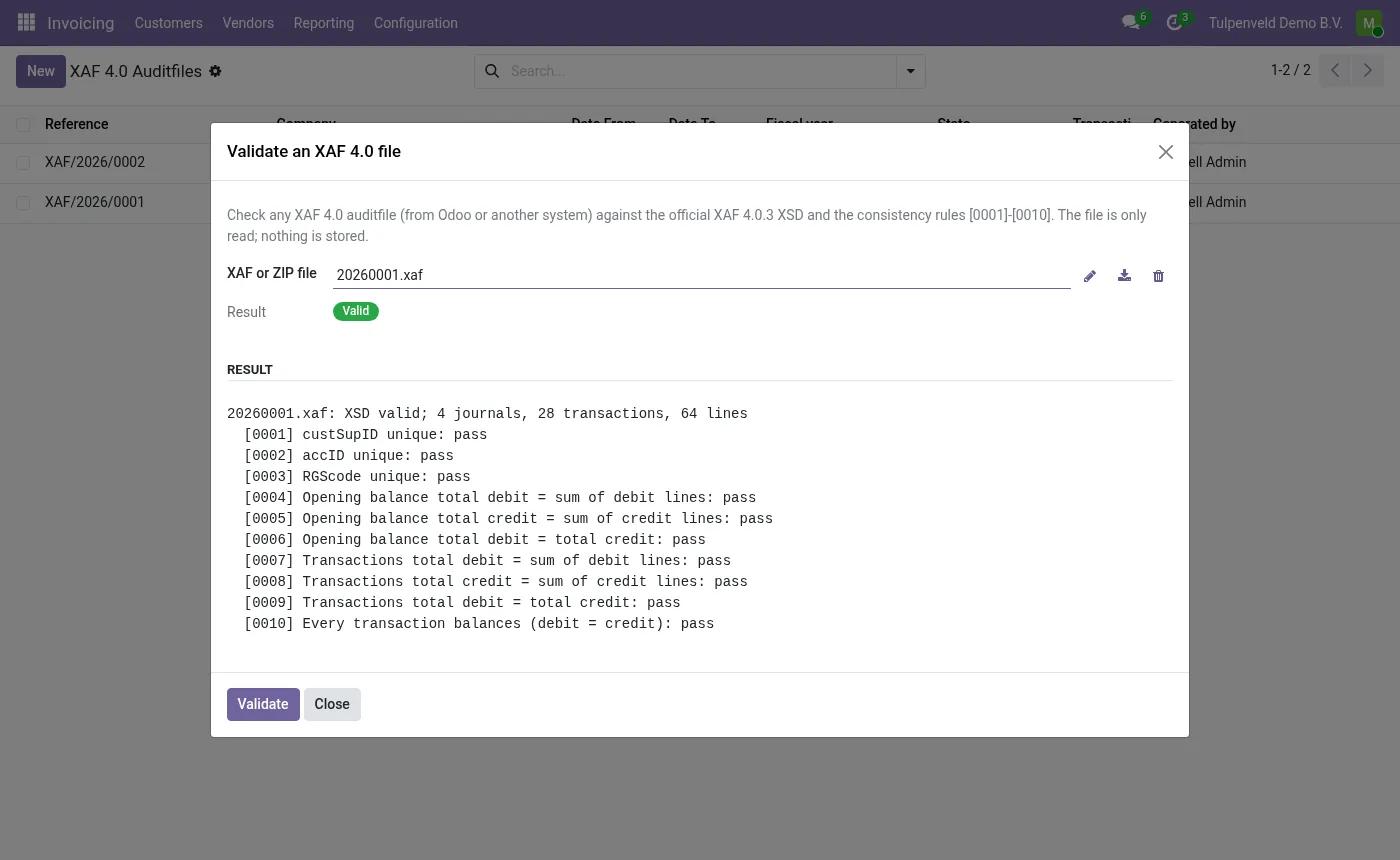This screenshot has height=860, width=1400.
Task: Click the XAF or ZIP file label
Action: click(x=272, y=273)
